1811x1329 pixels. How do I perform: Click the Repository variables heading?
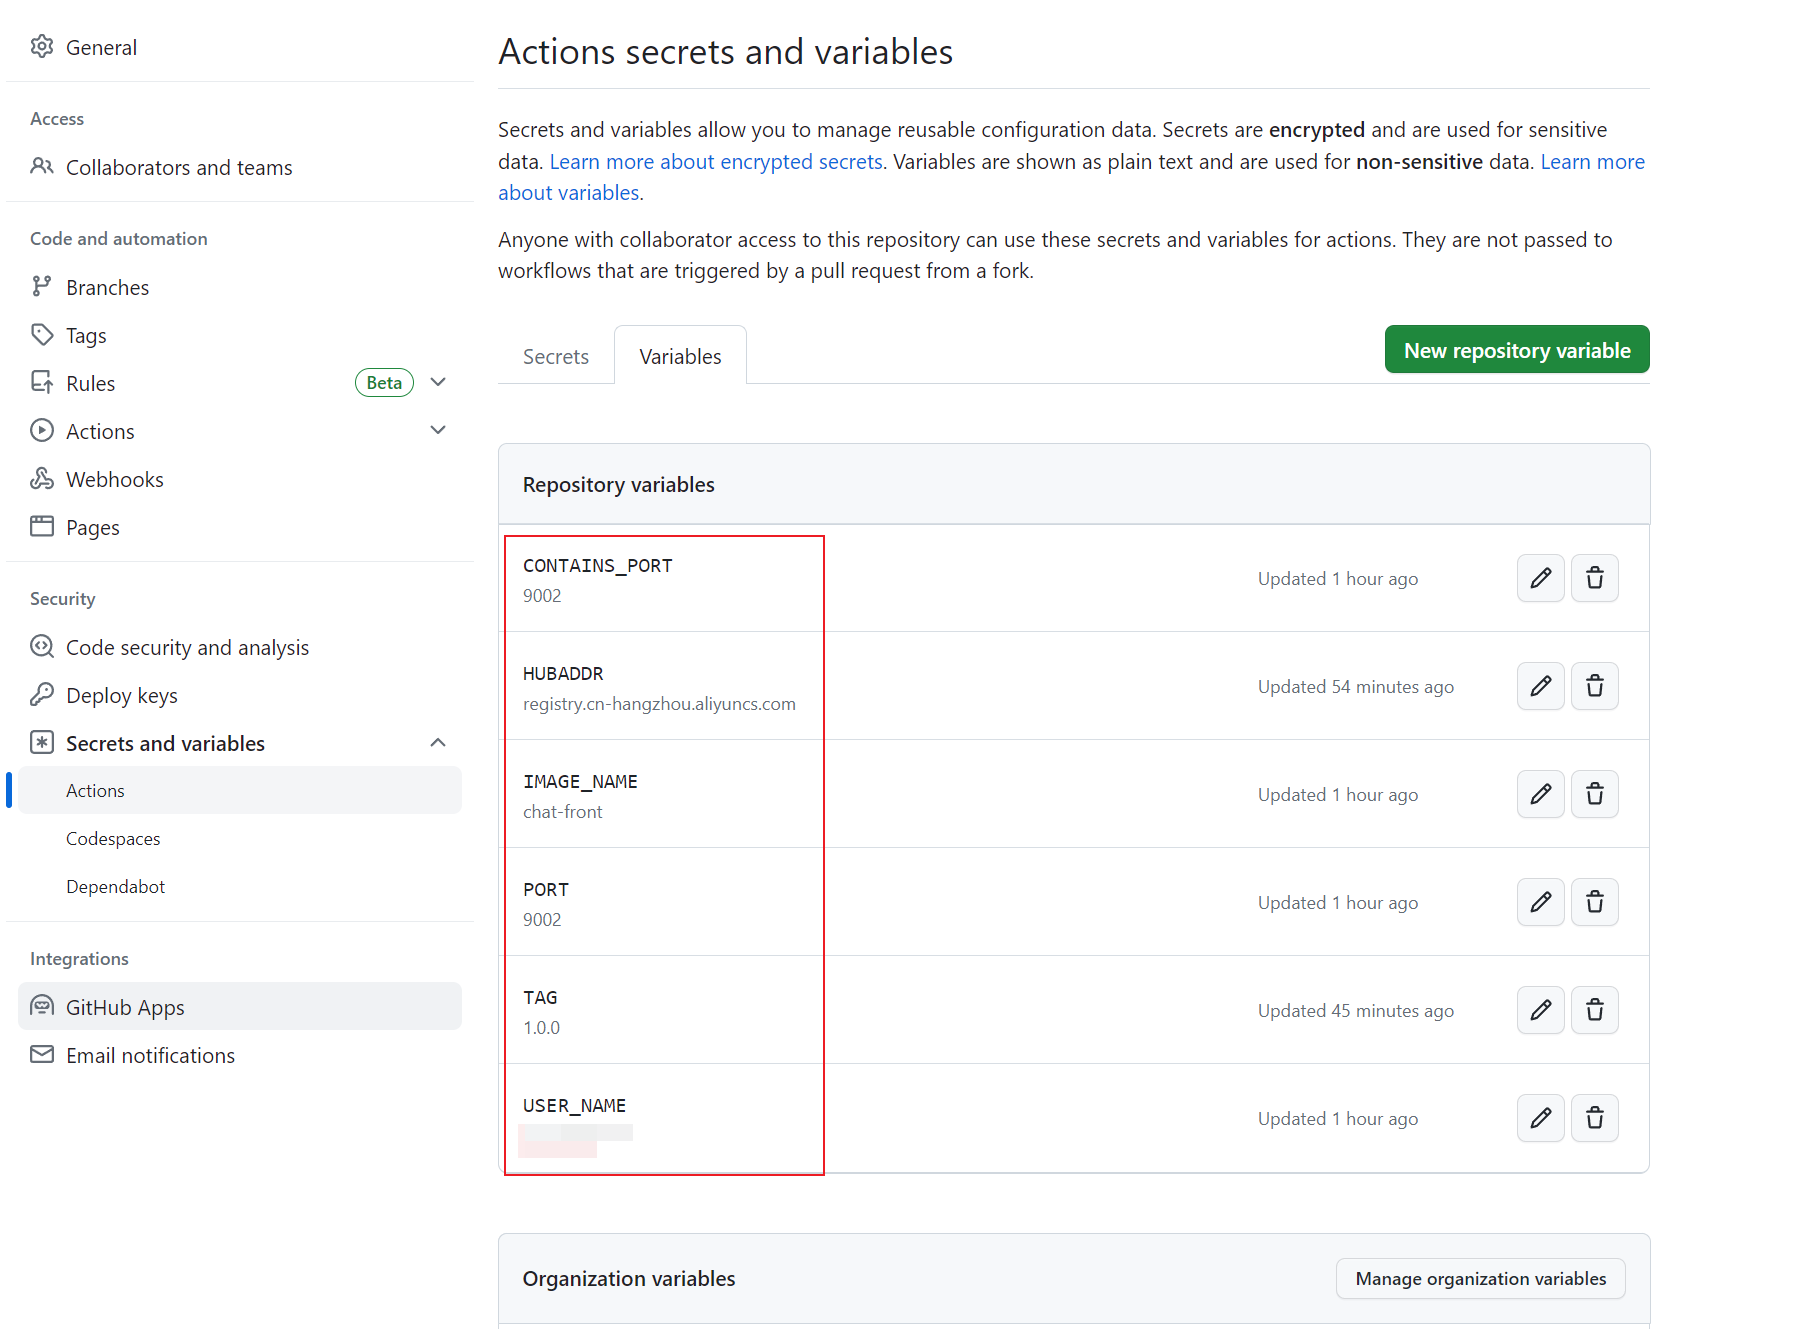[x=619, y=485]
